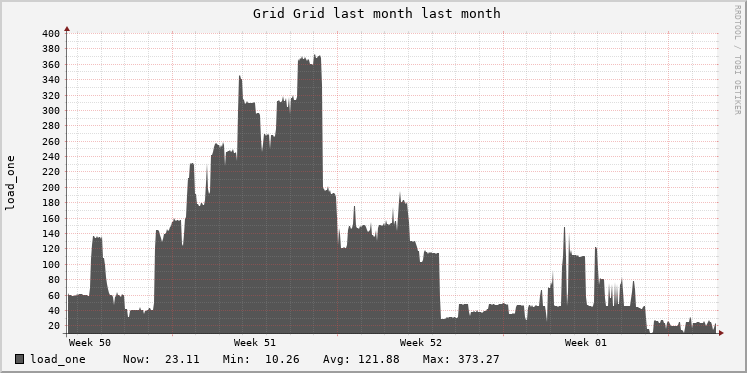Click the 'Avg: 121.88' value
Viewport: 747px width, 373px height.
[361, 359]
